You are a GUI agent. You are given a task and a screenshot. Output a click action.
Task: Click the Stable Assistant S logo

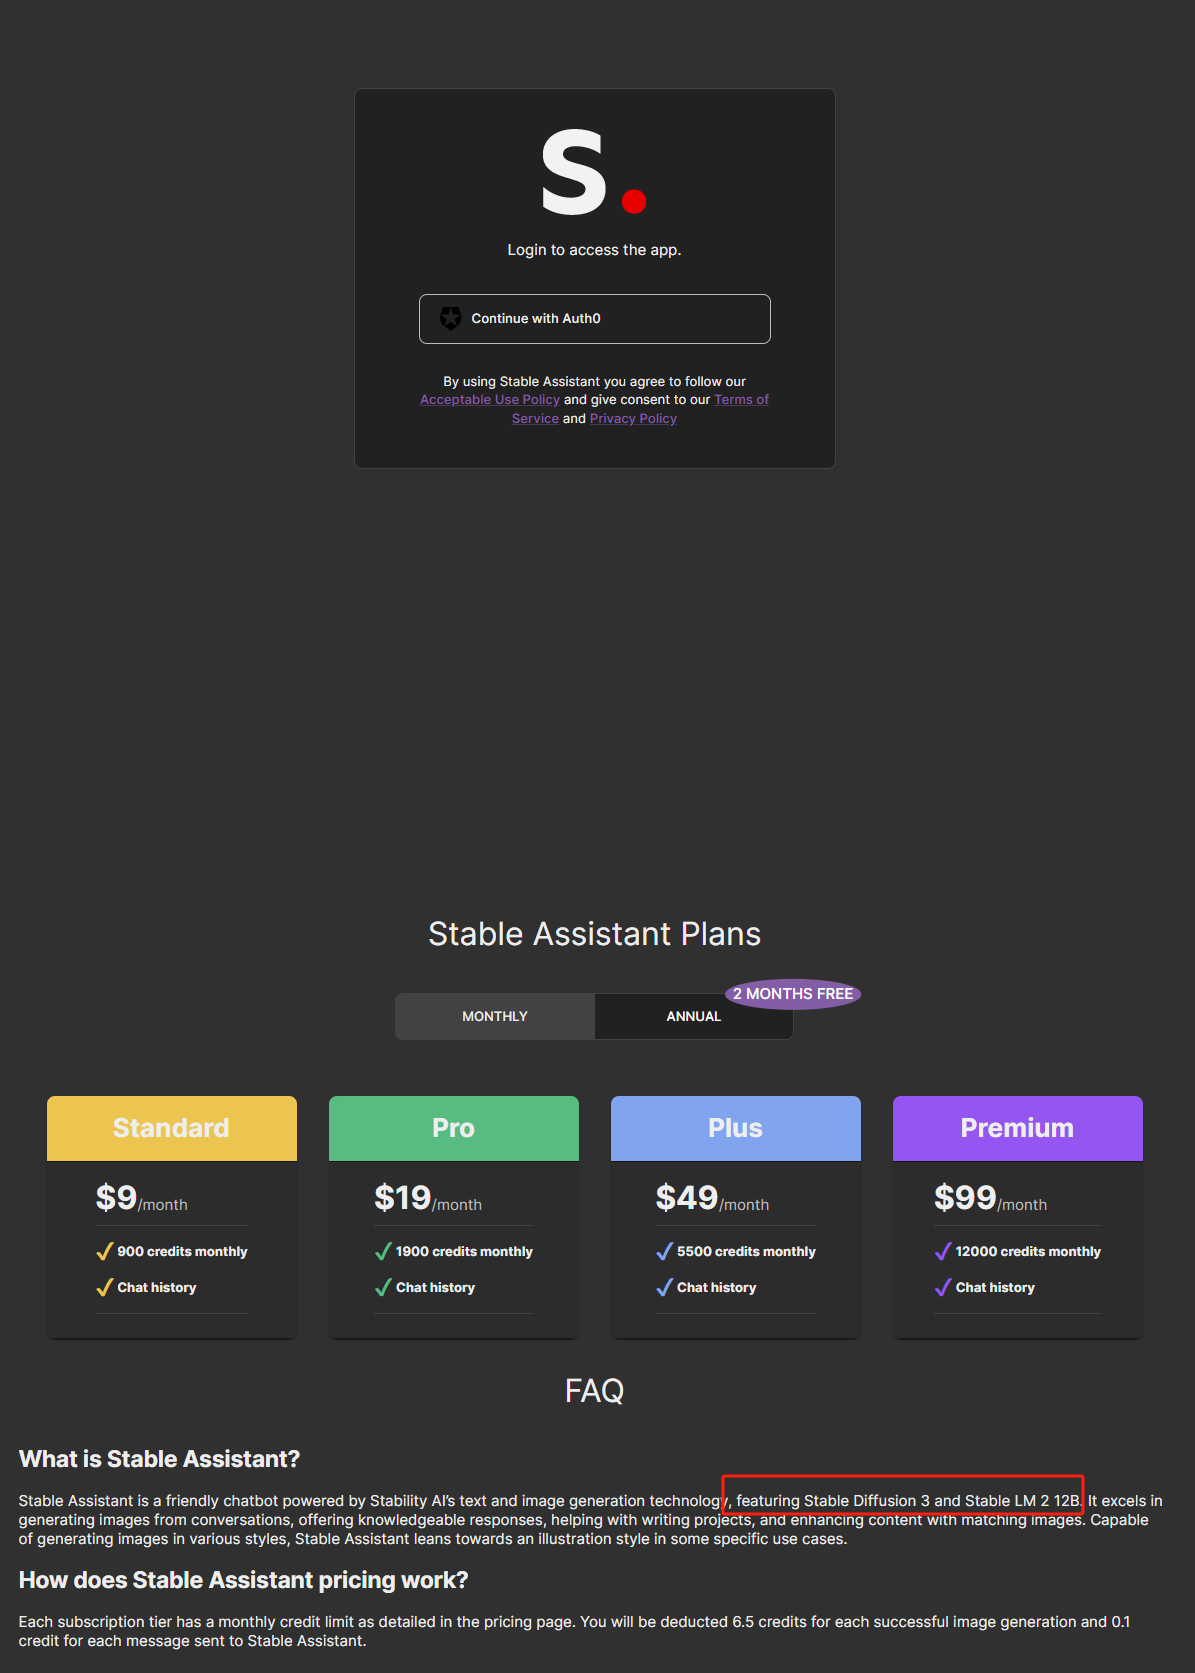[x=594, y=173]
